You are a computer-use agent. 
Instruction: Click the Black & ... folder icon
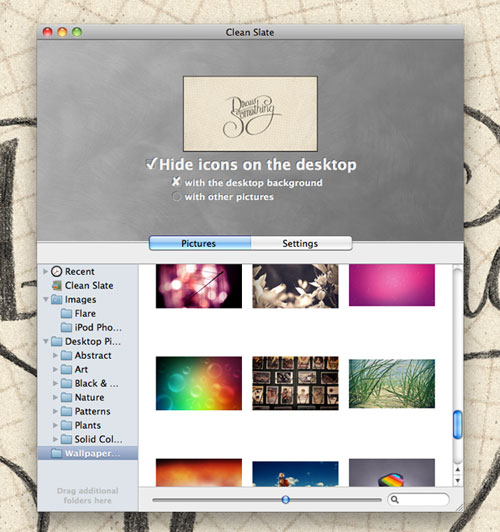click(66, 383)
